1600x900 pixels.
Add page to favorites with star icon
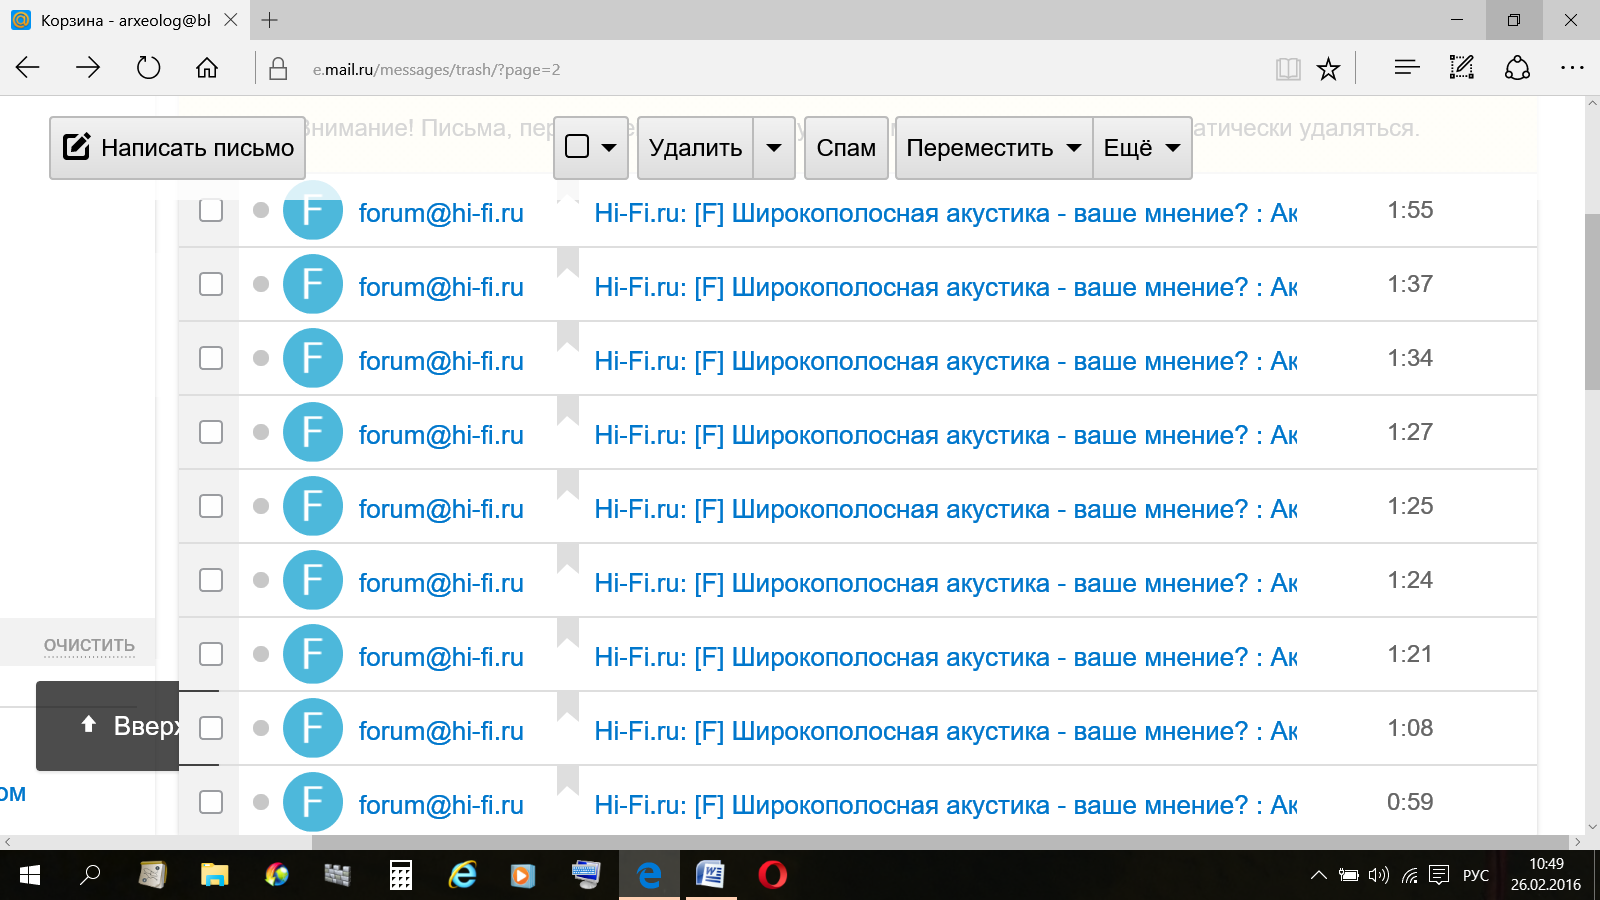click(1328, 69)
